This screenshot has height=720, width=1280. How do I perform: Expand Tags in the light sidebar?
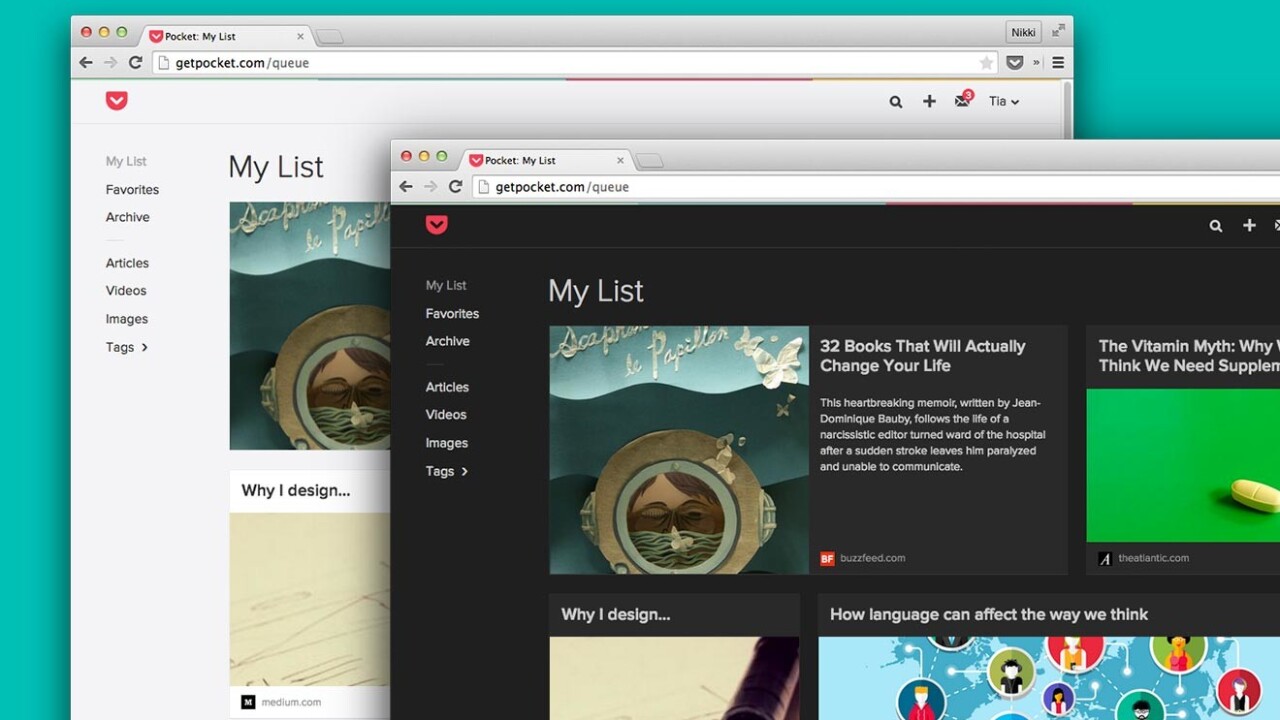(x=126, y=347)
